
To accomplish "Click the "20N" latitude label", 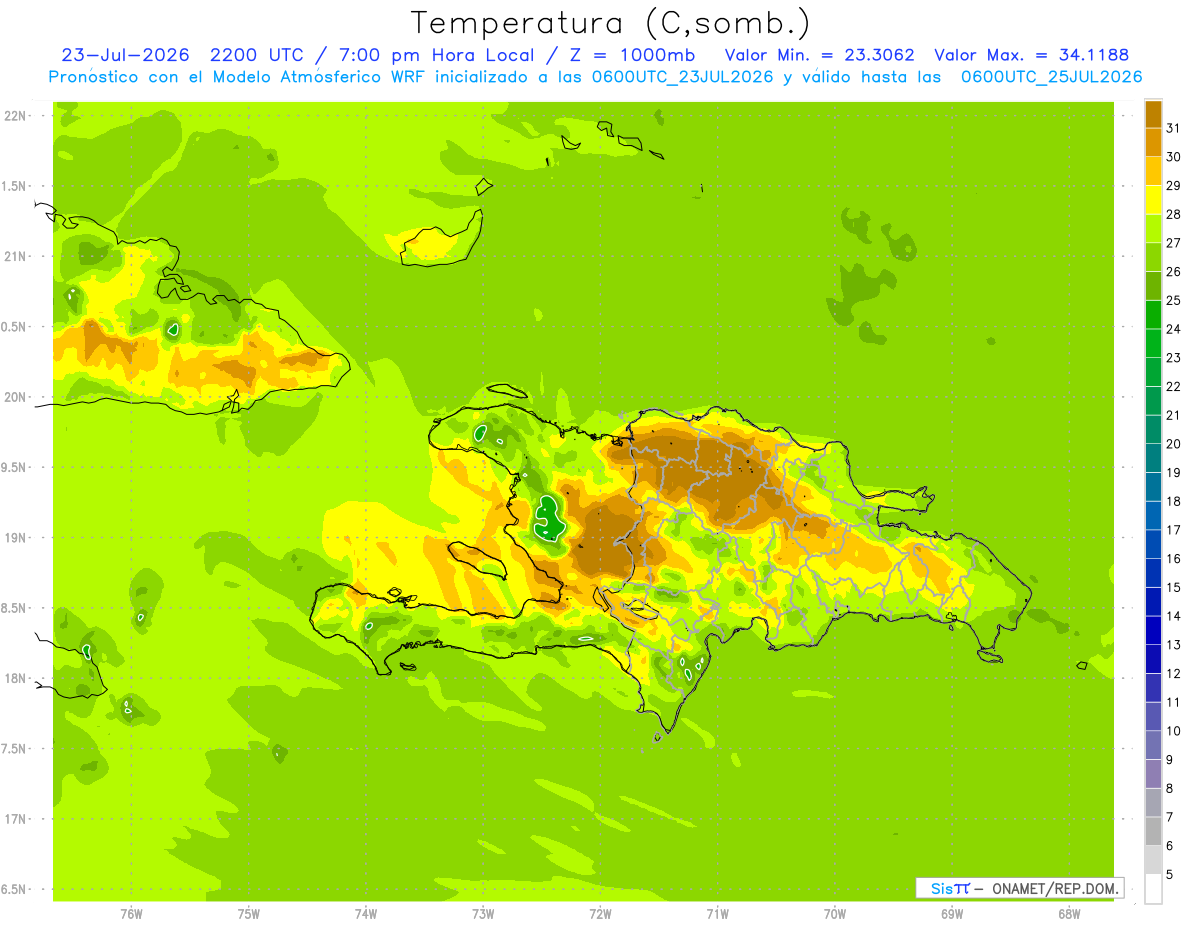I will tap(15, 397).
